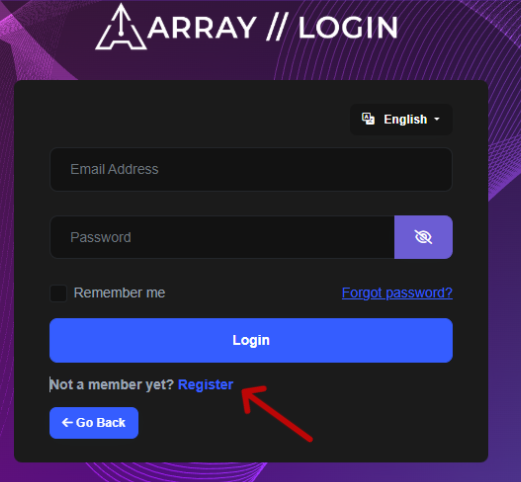Toggle password visibility with the purple button
521x482 pixels.
click(x=423, y=237)
